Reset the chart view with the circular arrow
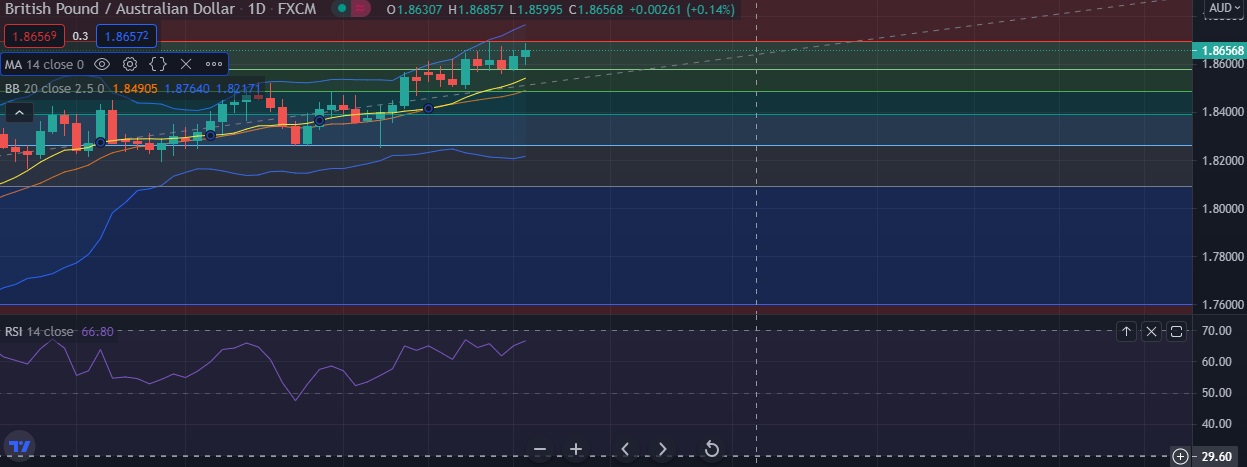Viewport: 1247px width, 467px height. (x=712, y=449)
